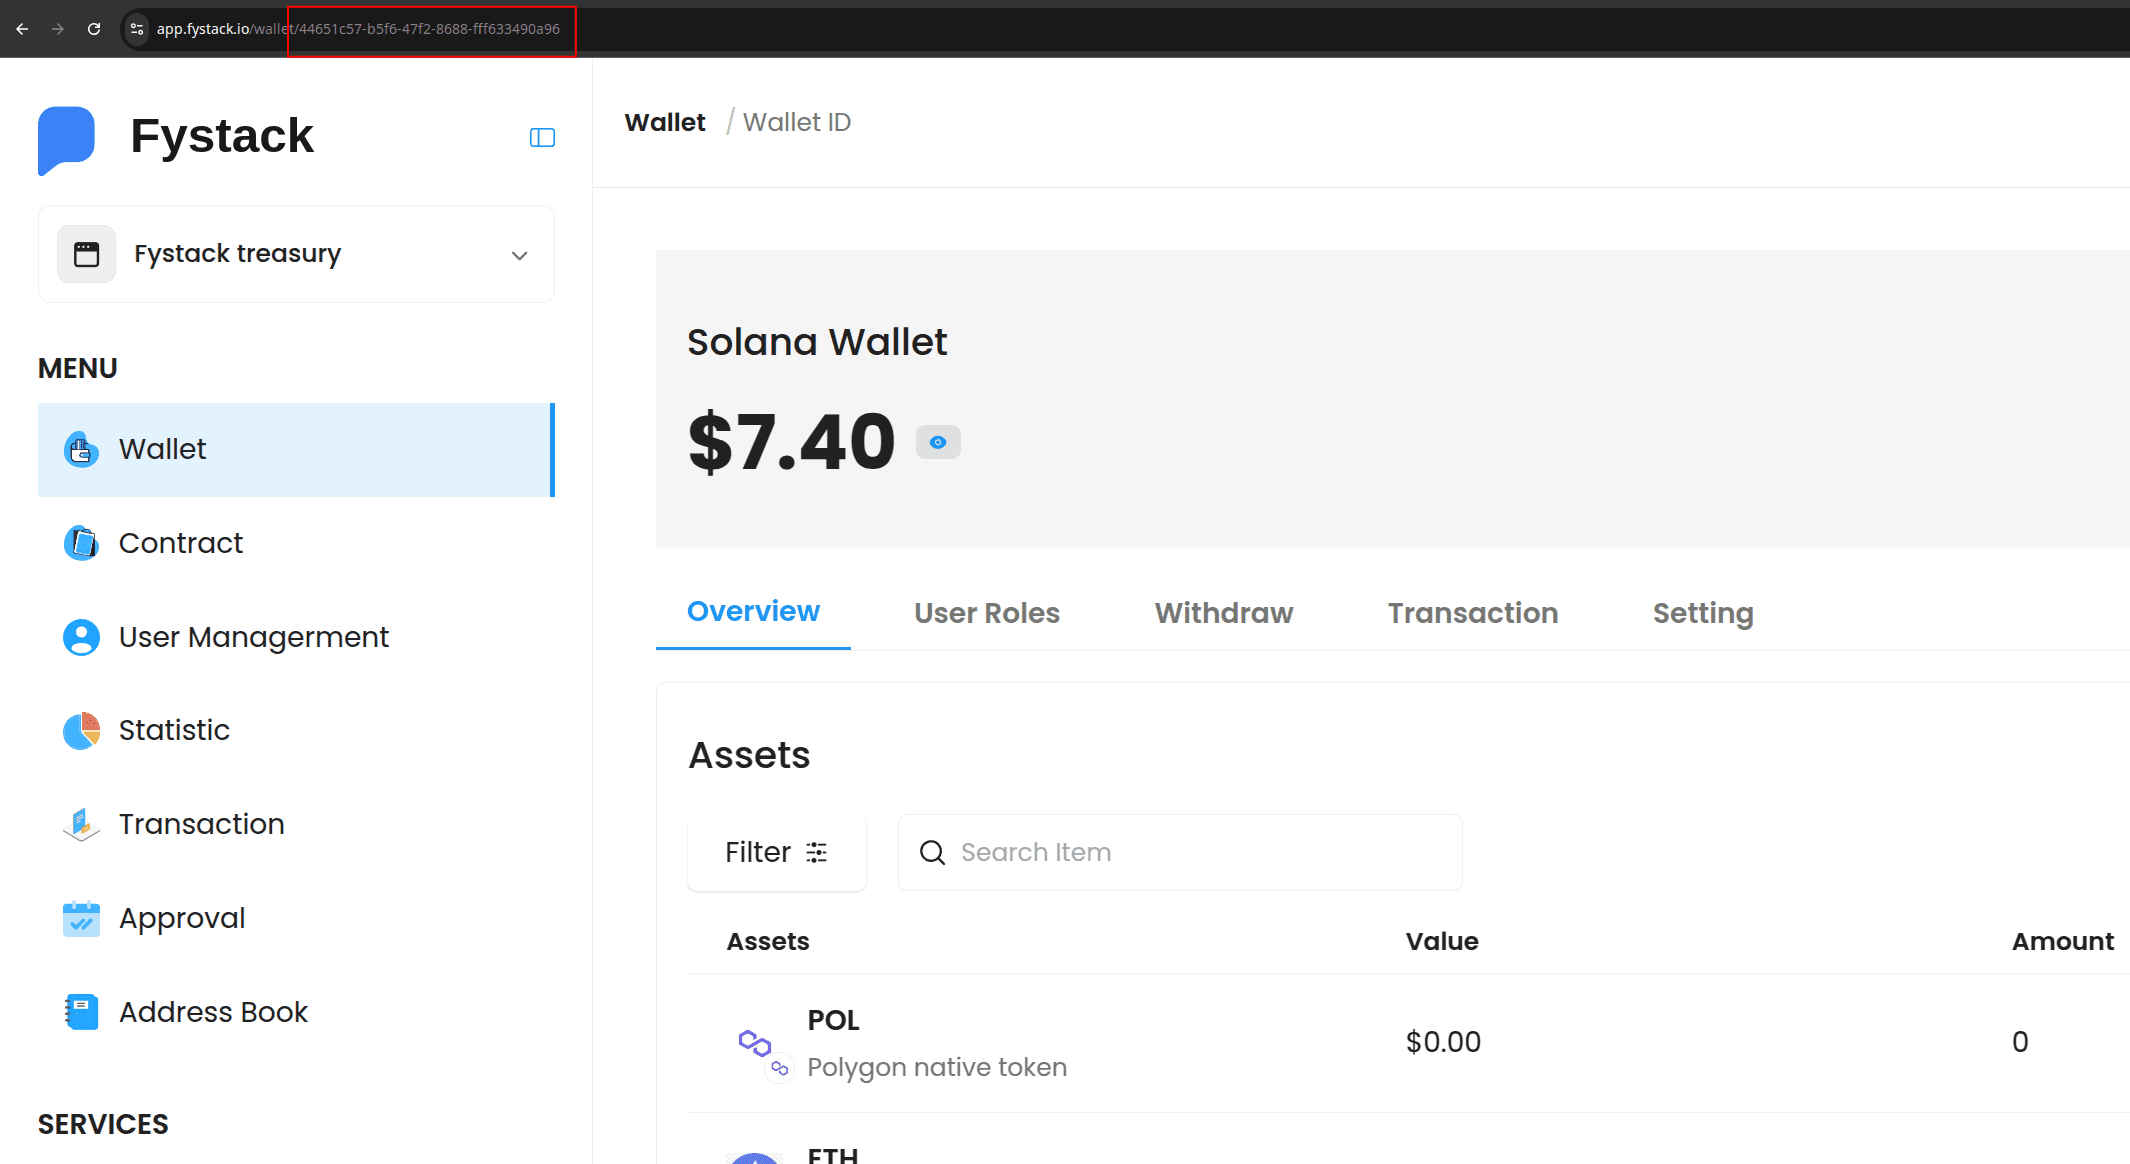Open the Setting tab

point(1703,613)
